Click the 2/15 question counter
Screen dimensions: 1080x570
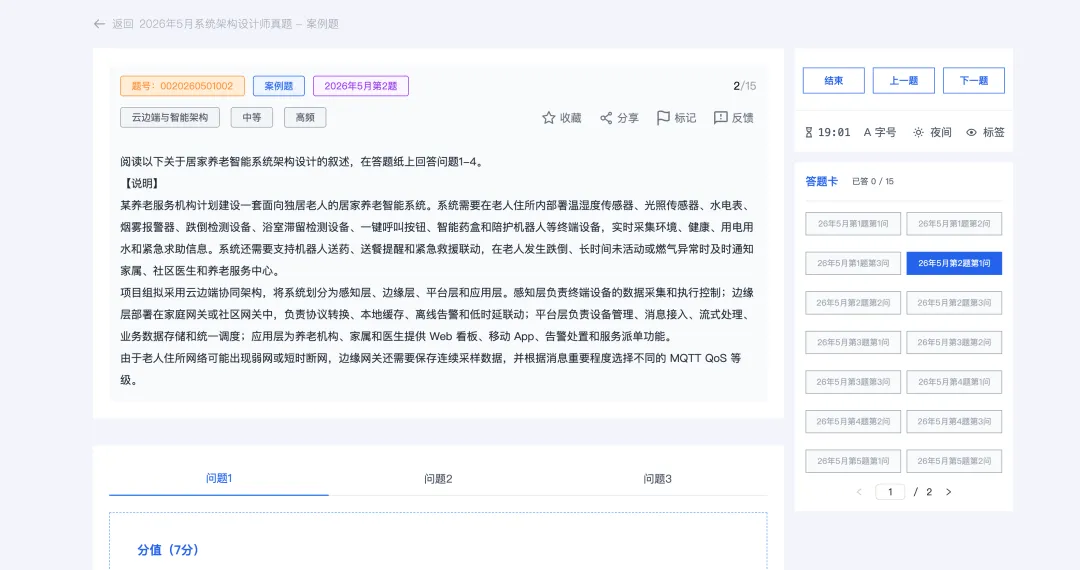point(745,86)
